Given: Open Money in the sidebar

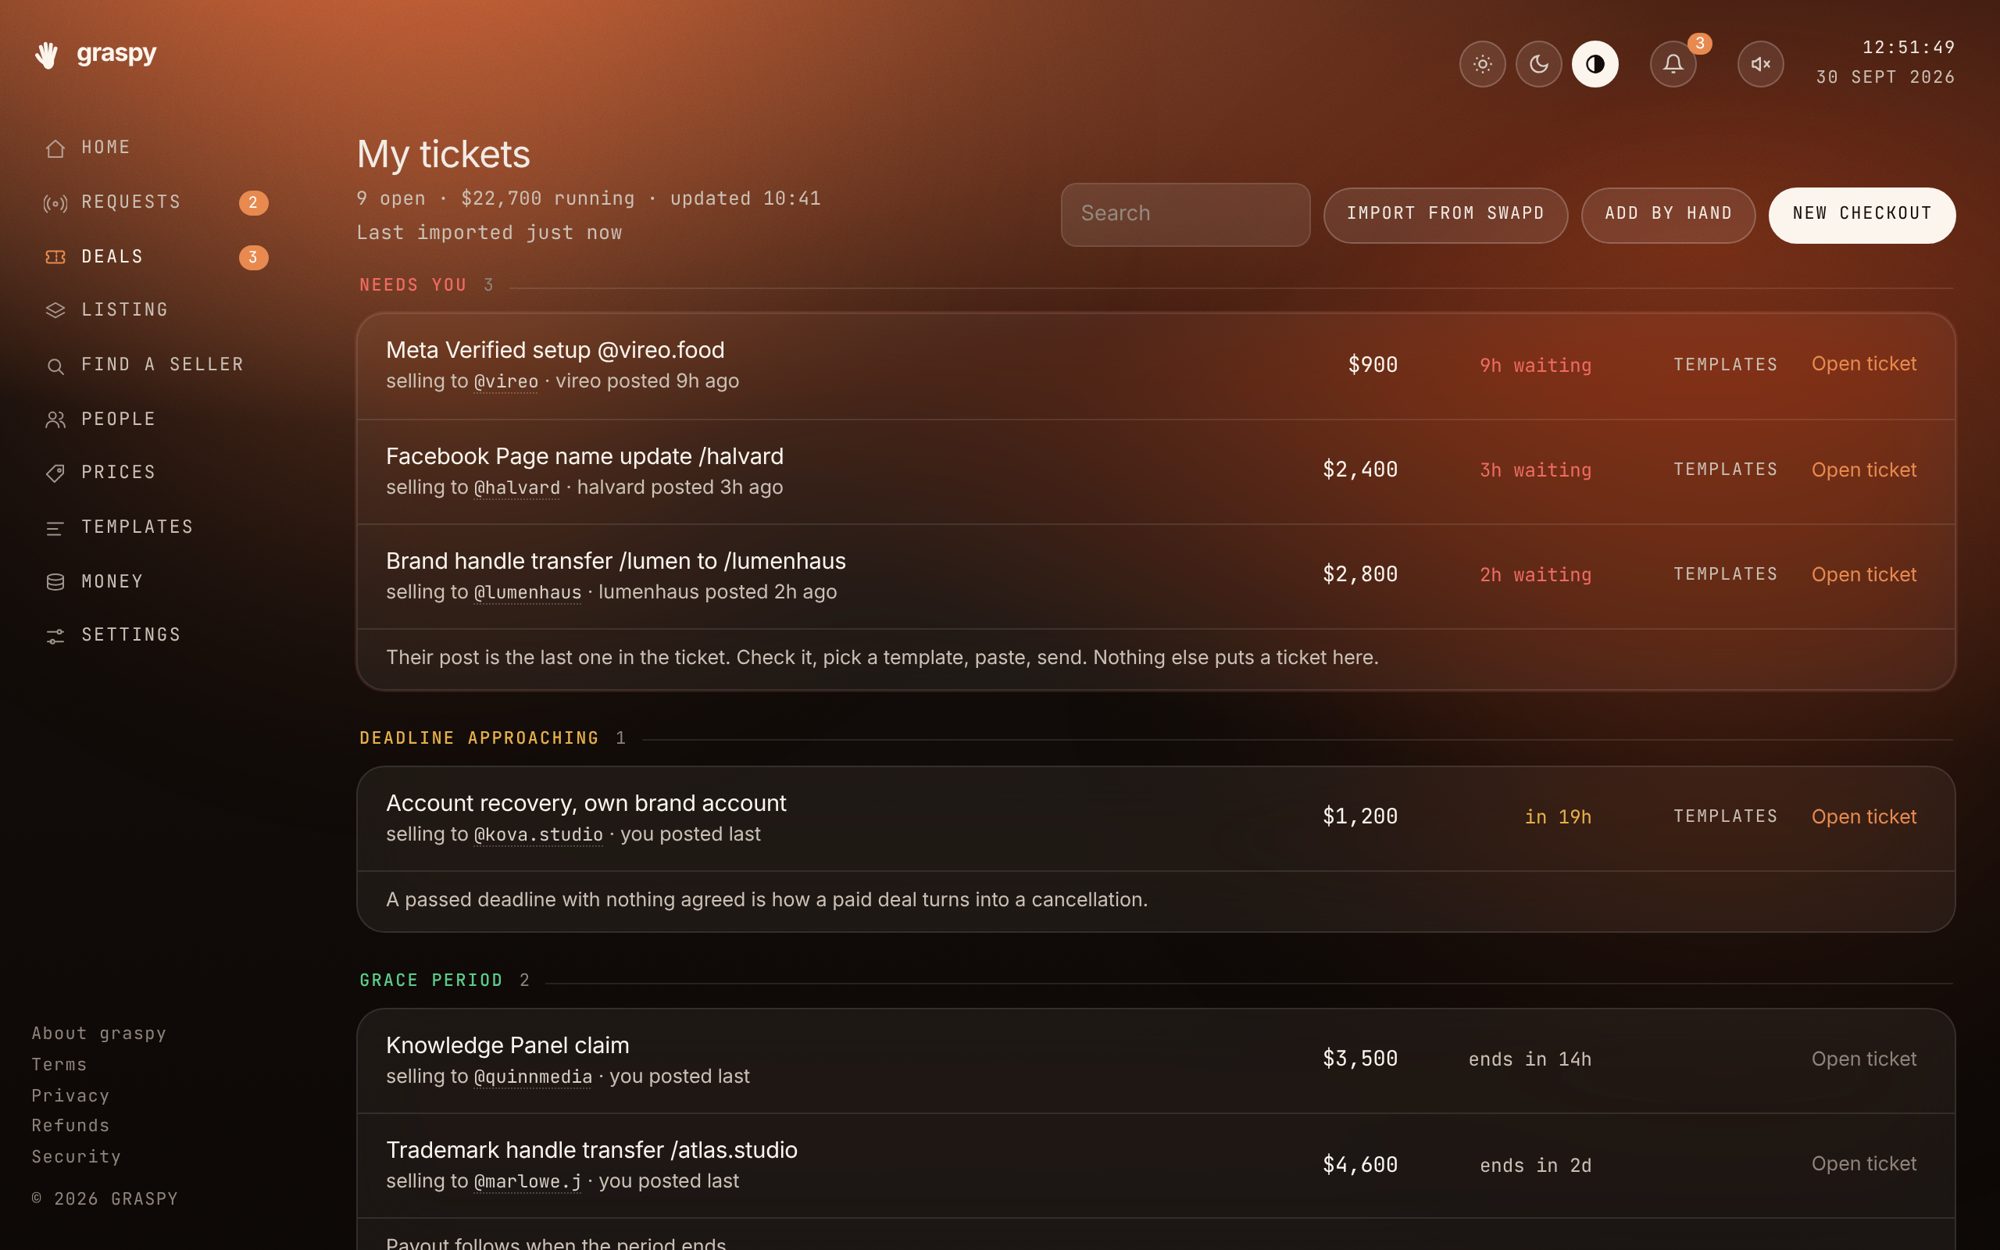Looking at the screenshot, I should pyautogui.click(x=94, y=582).
